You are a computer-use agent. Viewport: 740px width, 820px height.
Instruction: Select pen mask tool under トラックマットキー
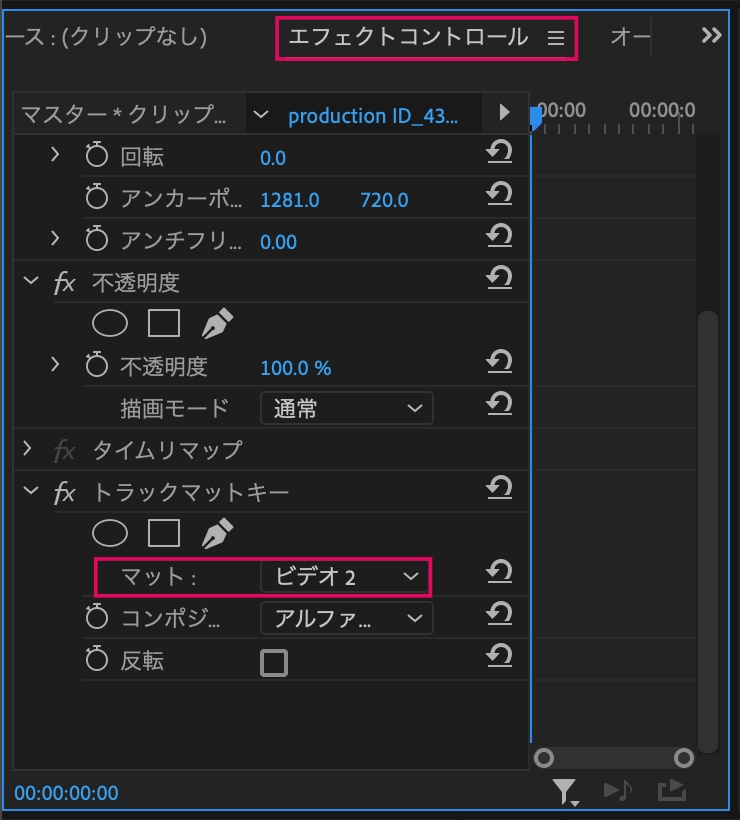coord(217,533)
